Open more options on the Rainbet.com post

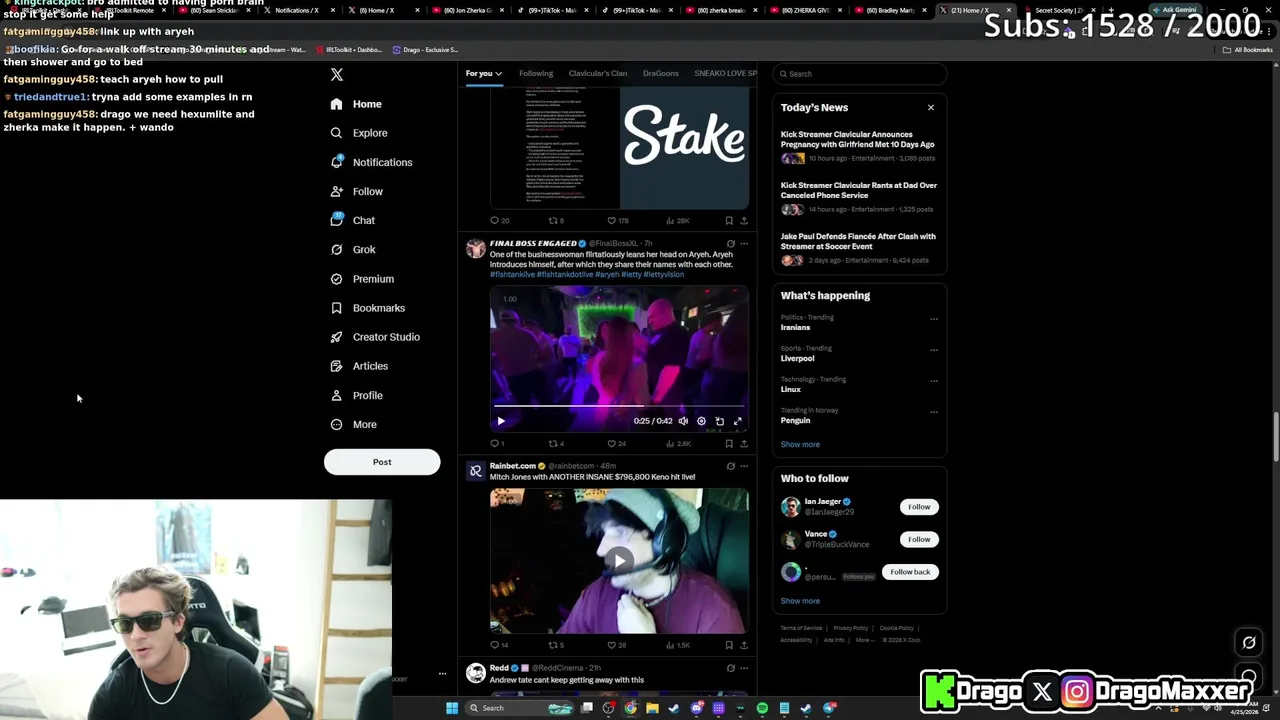(x=743, y=466)
